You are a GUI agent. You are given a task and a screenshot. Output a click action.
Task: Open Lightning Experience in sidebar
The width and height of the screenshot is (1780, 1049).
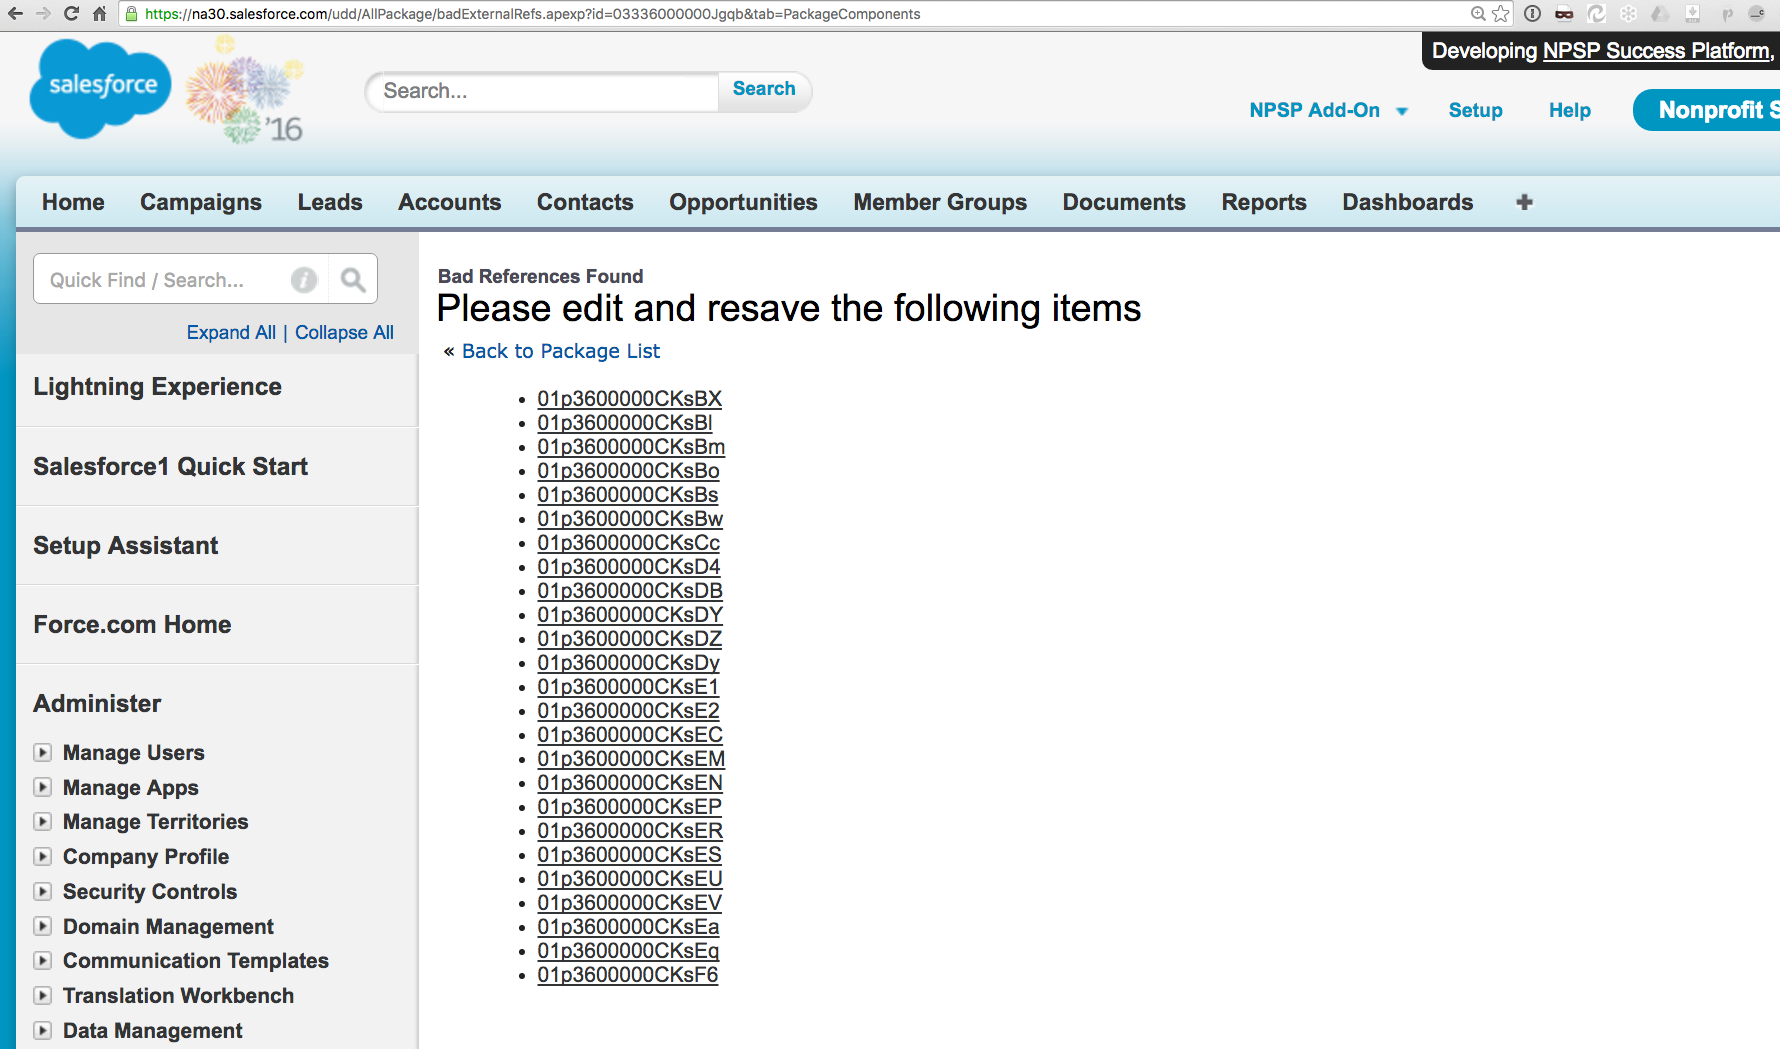point(157,387)
